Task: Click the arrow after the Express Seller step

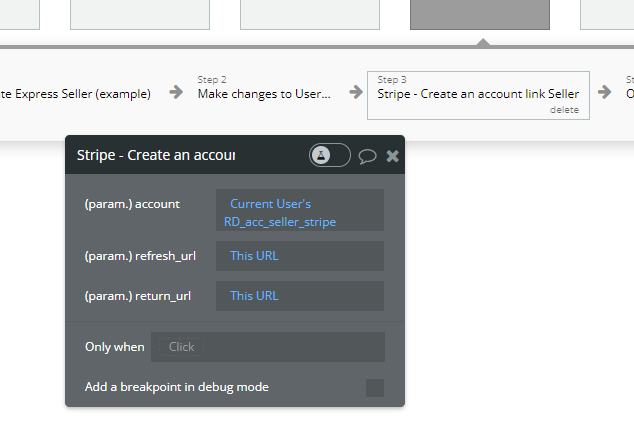Action: [x=176, y=92]
